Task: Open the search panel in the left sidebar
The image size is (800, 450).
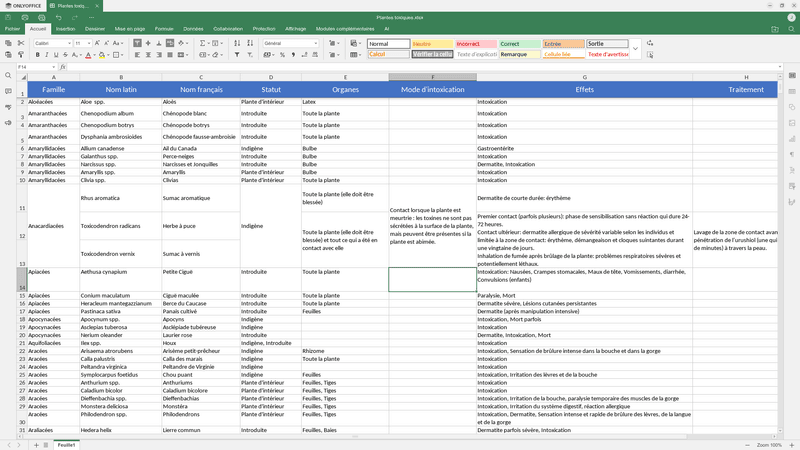Action: (8, 76)
